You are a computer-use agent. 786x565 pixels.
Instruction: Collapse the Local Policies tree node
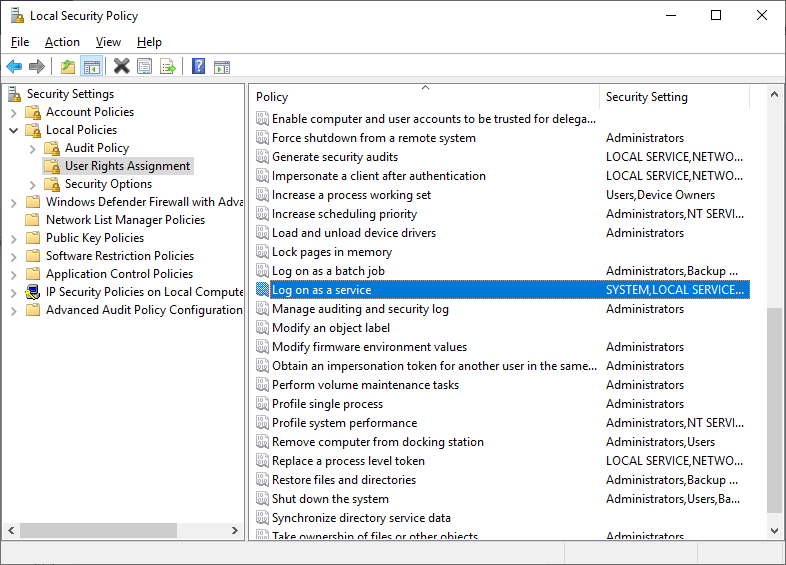click(14, 130)
